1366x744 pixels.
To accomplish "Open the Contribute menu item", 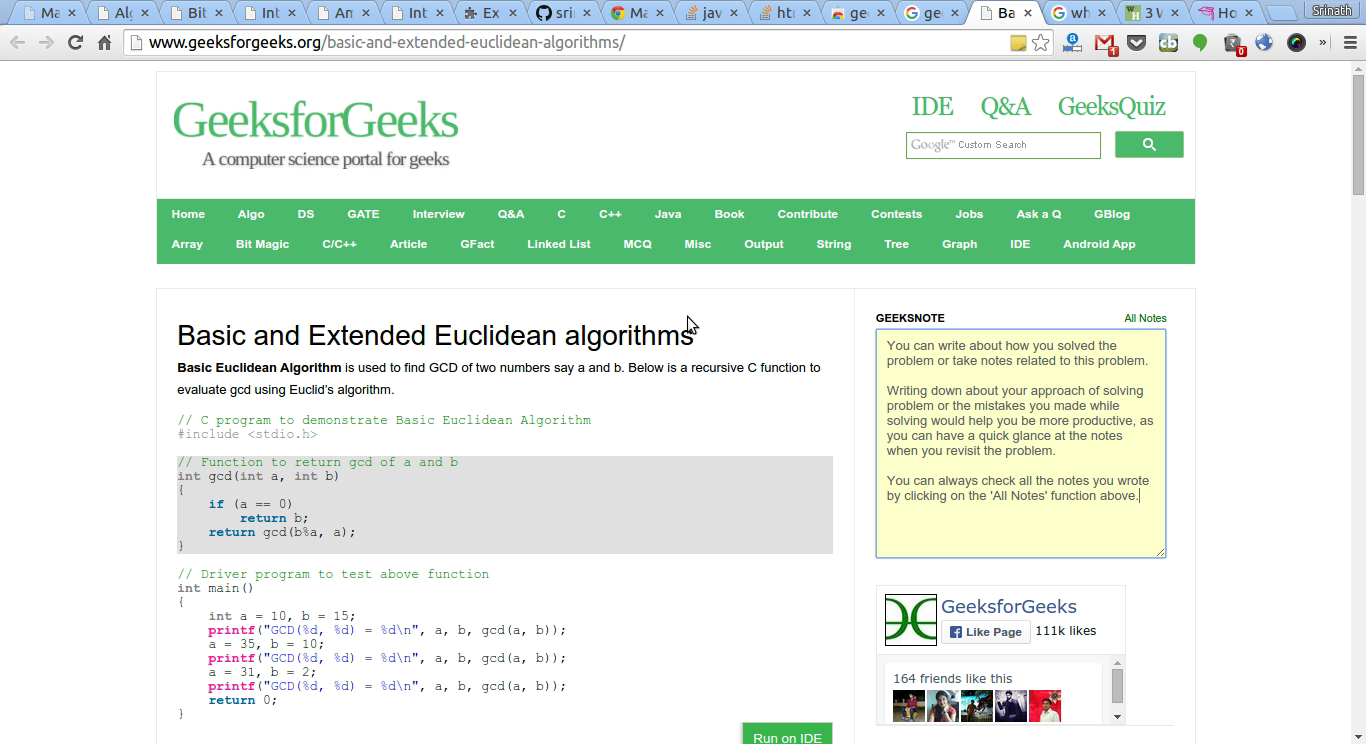I will point(807,214).
